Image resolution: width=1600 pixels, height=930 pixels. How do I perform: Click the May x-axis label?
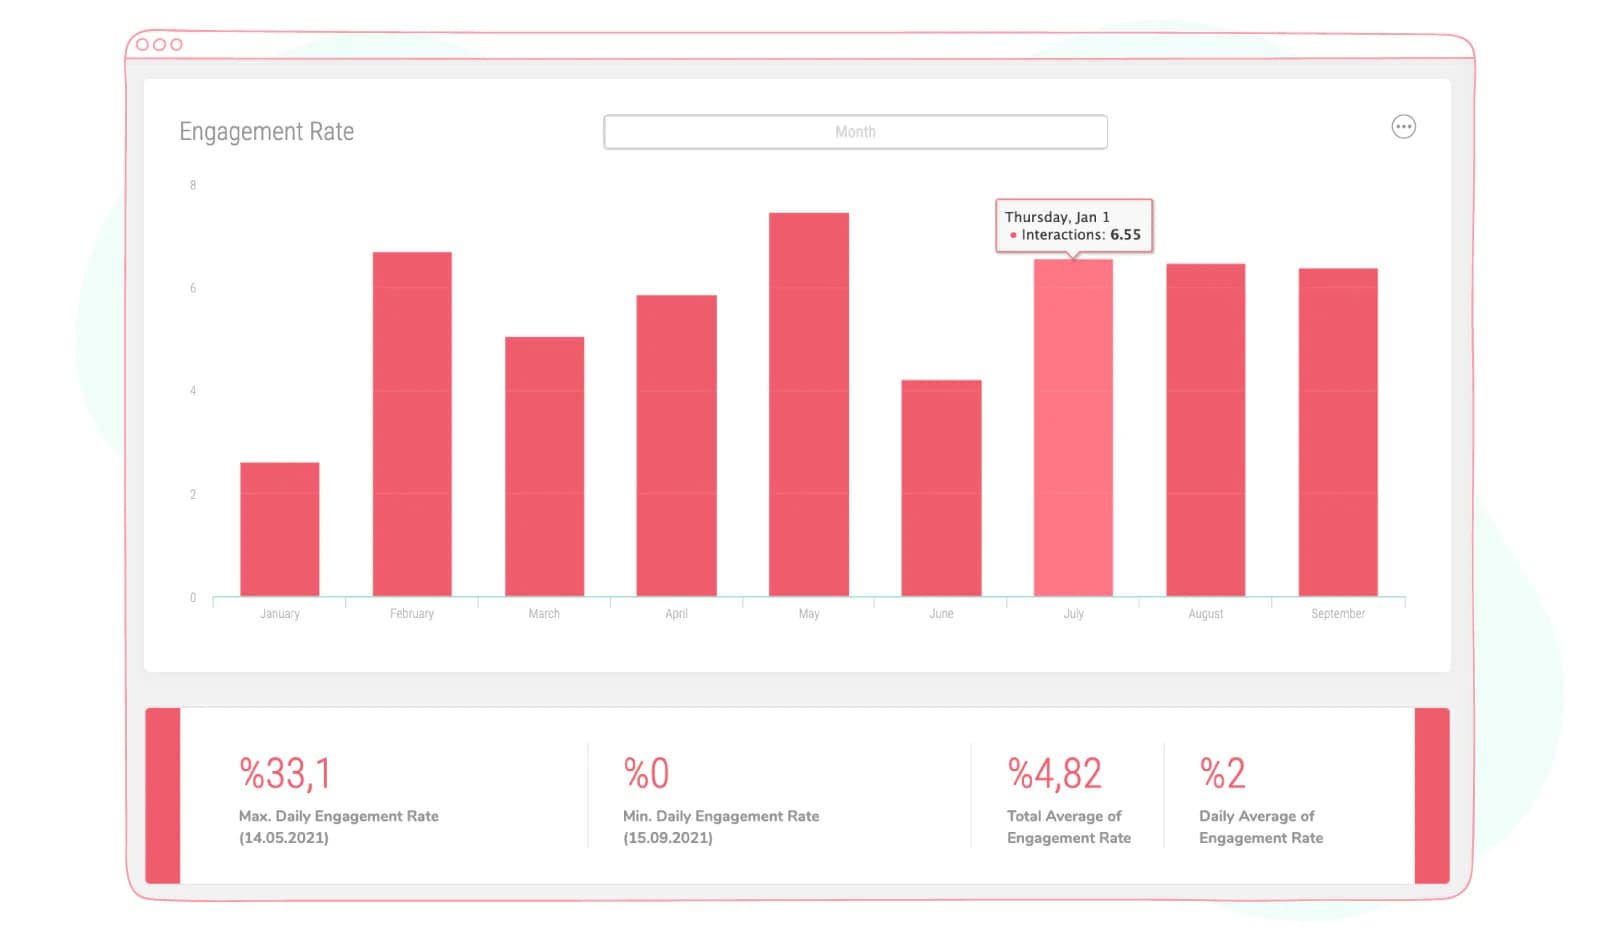(809, 614)
